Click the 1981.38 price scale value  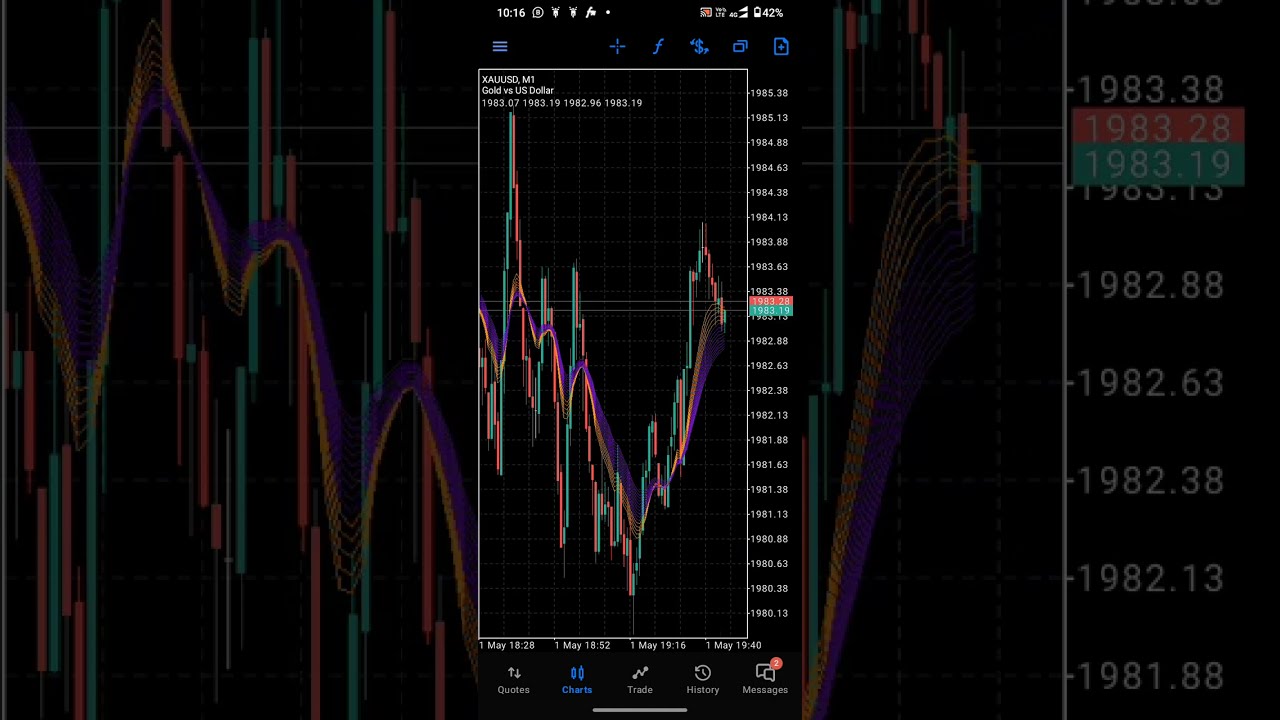[x=769, y=490]
